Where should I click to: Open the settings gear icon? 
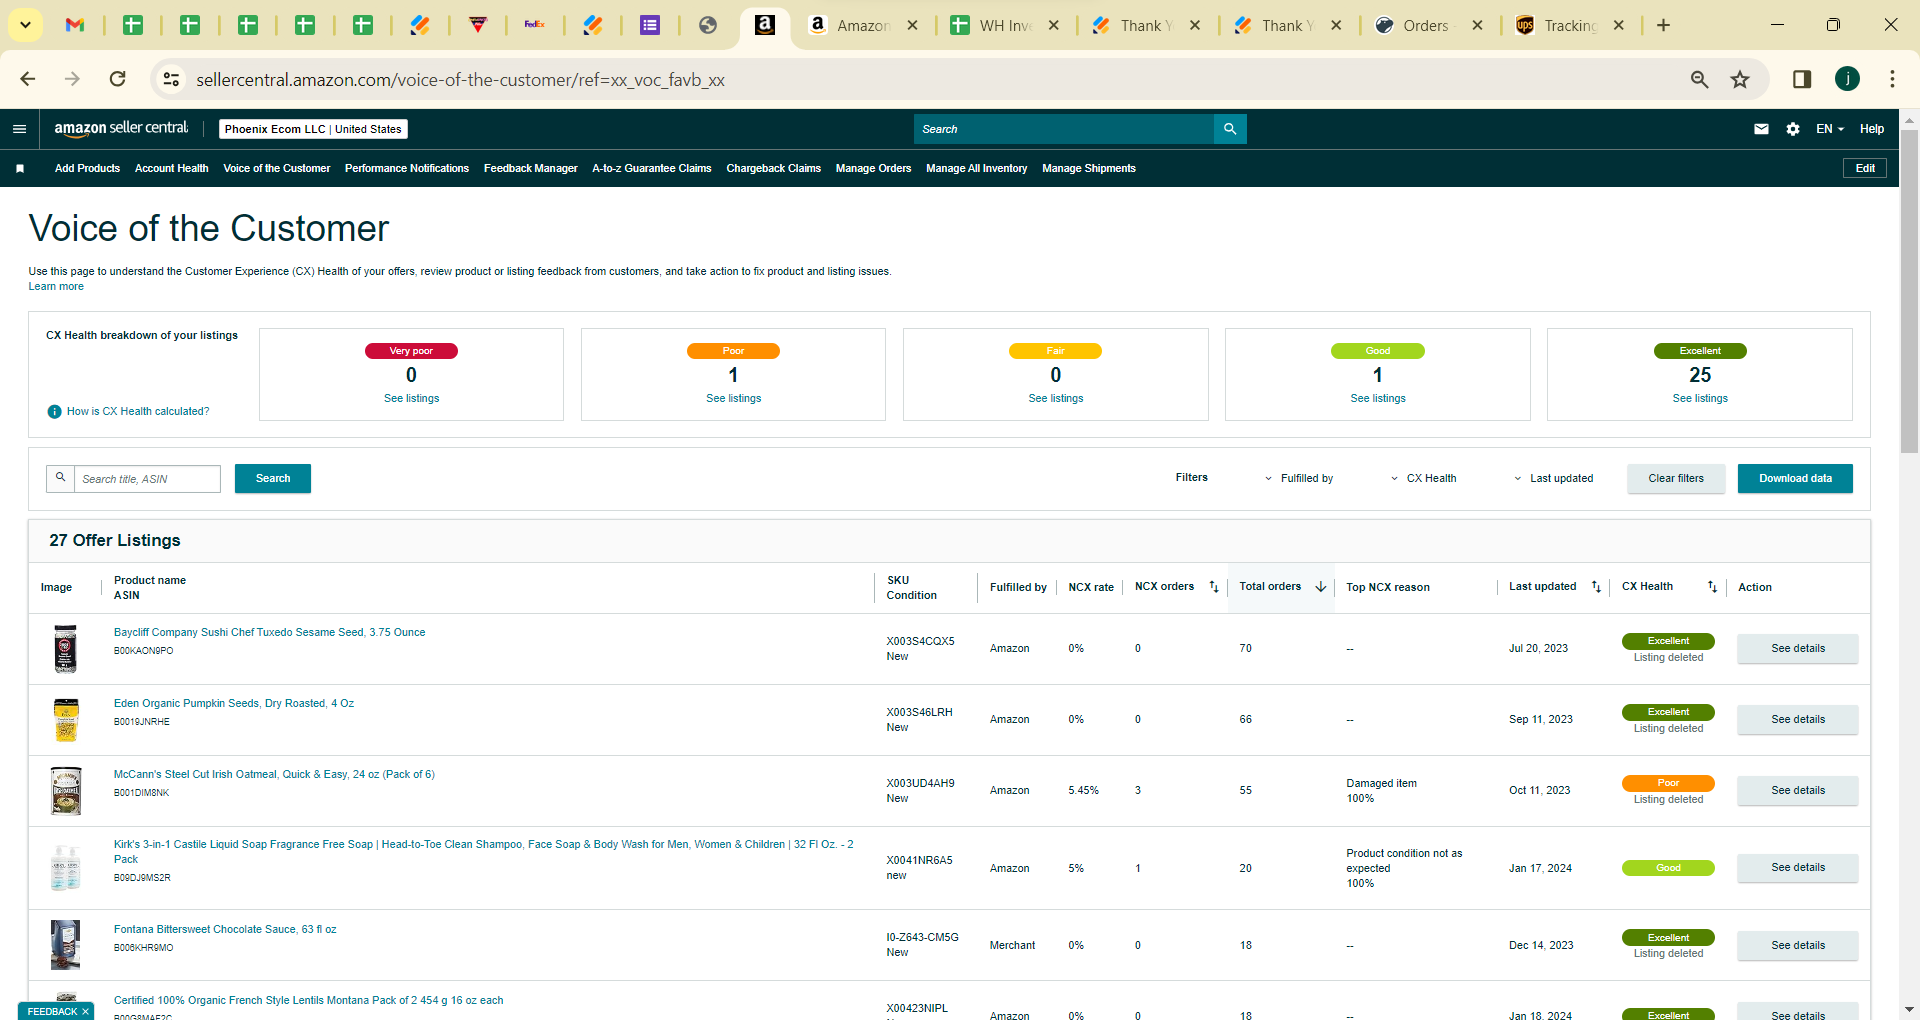pos(1793,129)
